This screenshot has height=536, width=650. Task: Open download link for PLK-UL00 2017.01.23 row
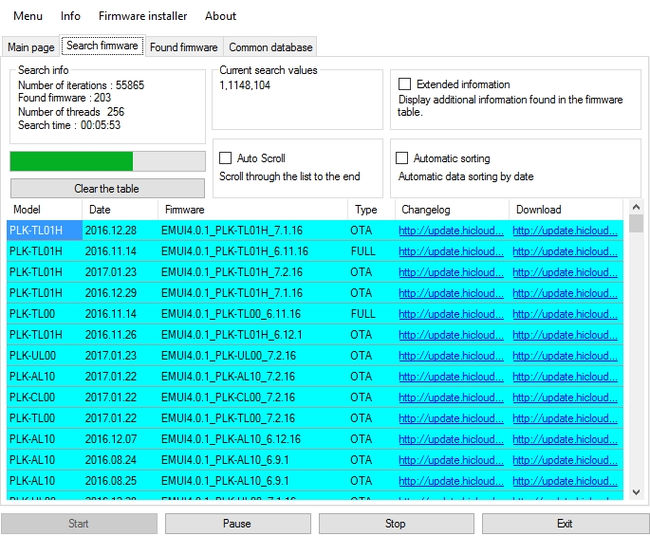[565, 355]
